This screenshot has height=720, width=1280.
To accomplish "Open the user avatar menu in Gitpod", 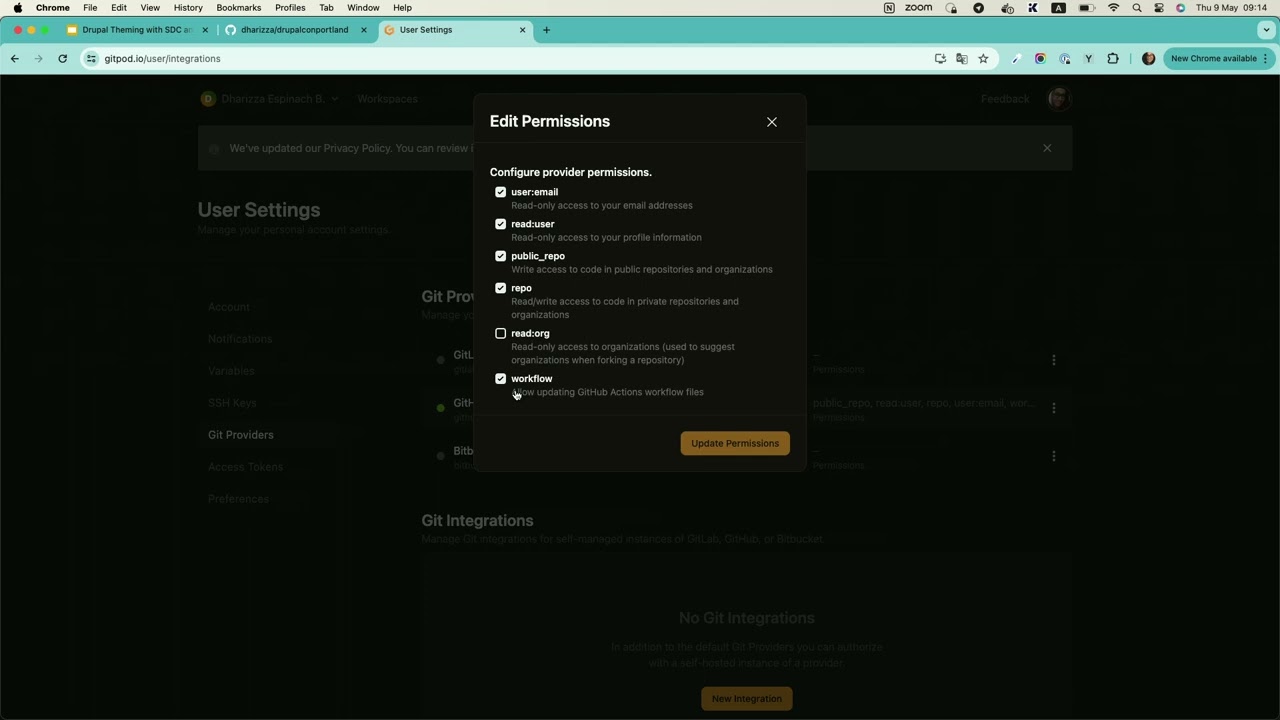I will (x=1059, y=98).
